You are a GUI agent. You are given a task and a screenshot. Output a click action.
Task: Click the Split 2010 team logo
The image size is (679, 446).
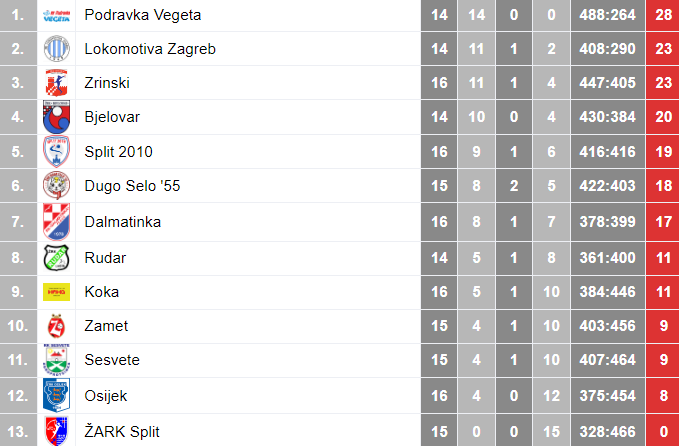tap(56, 153)
